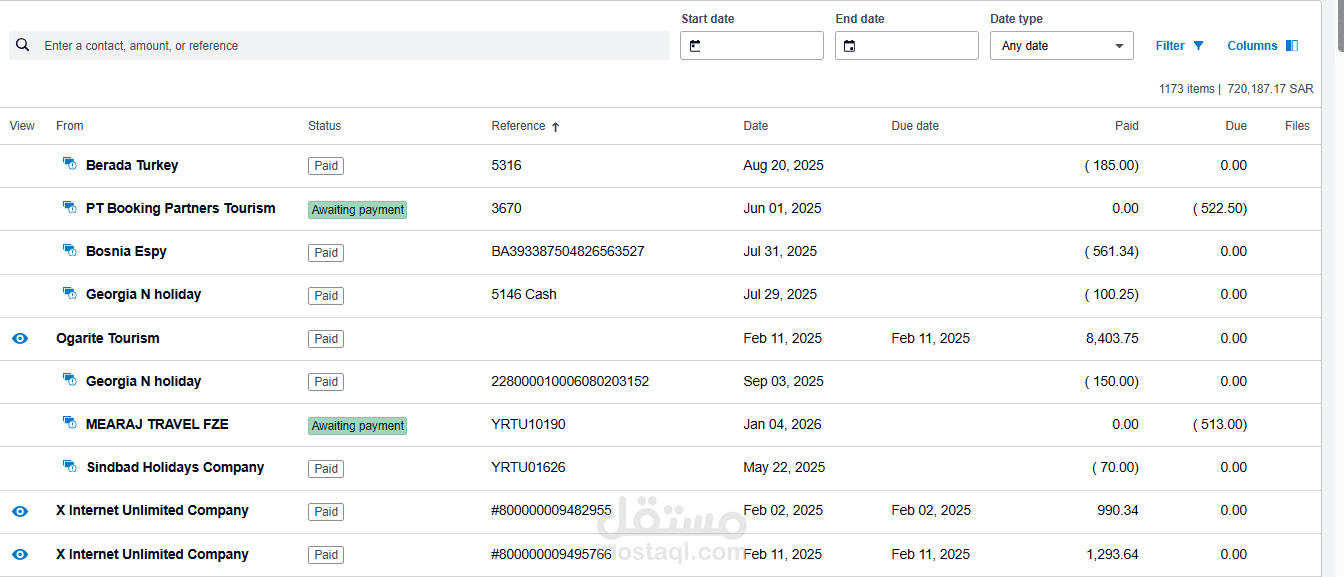Focus the contact, amount, or reference search field
Image resolution: width=1344 pixels, height=577 pixels.
click(x=340, y=45)
